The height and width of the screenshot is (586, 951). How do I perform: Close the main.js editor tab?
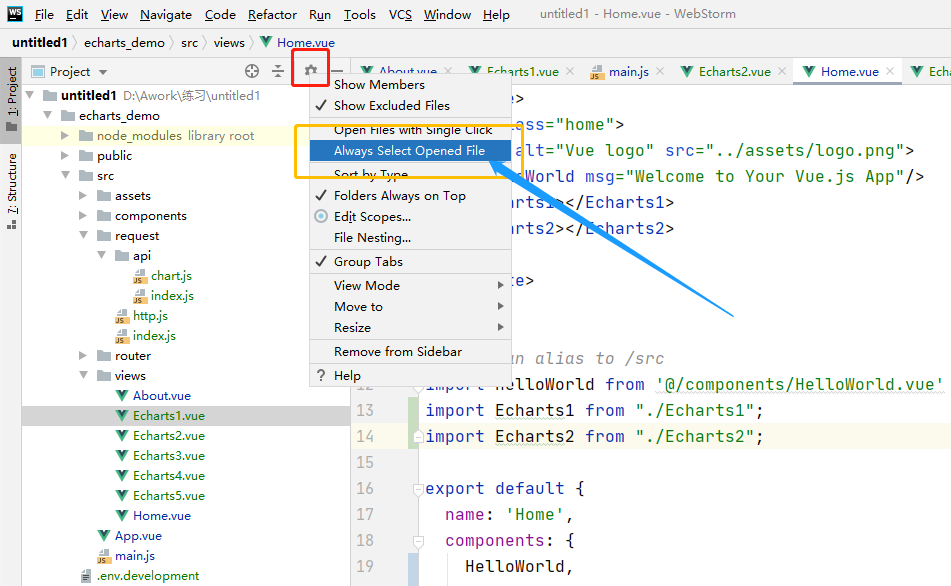pos(660,72)
